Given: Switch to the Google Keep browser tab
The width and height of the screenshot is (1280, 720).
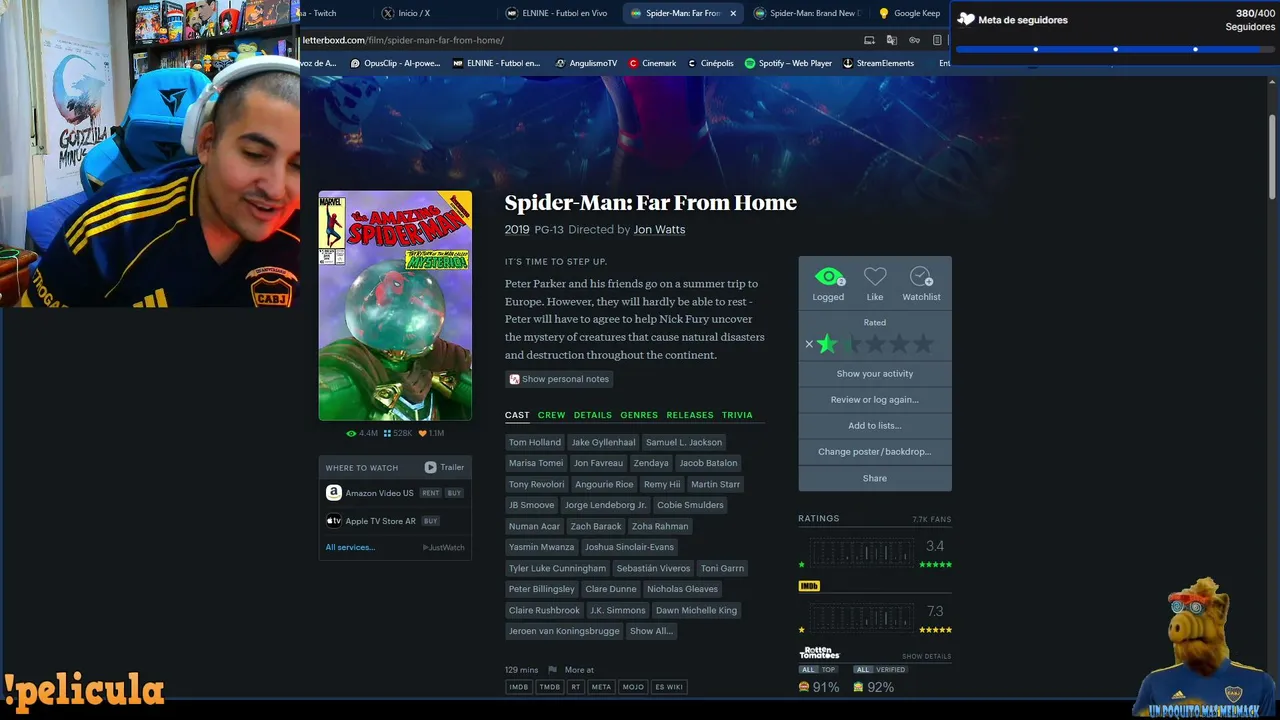Looking at the screenshot, I should pyautogui.click(x=910, y=13).
